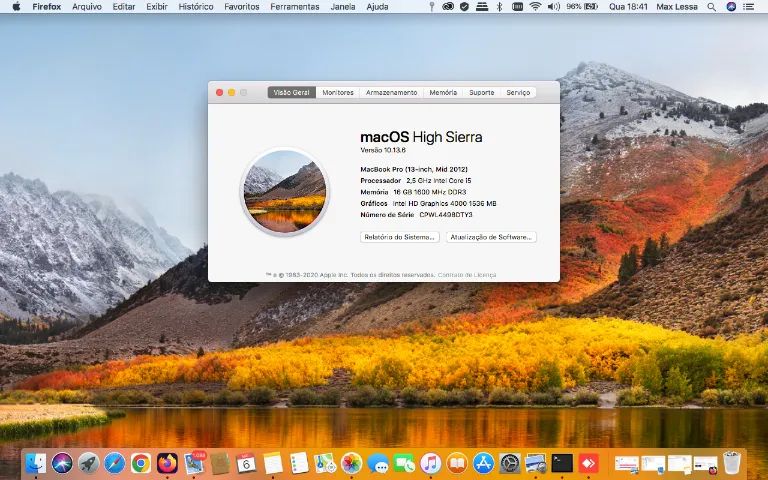Open the volume speaker menu icon
The image size is (768, 480).
click(x=553, y=7)
